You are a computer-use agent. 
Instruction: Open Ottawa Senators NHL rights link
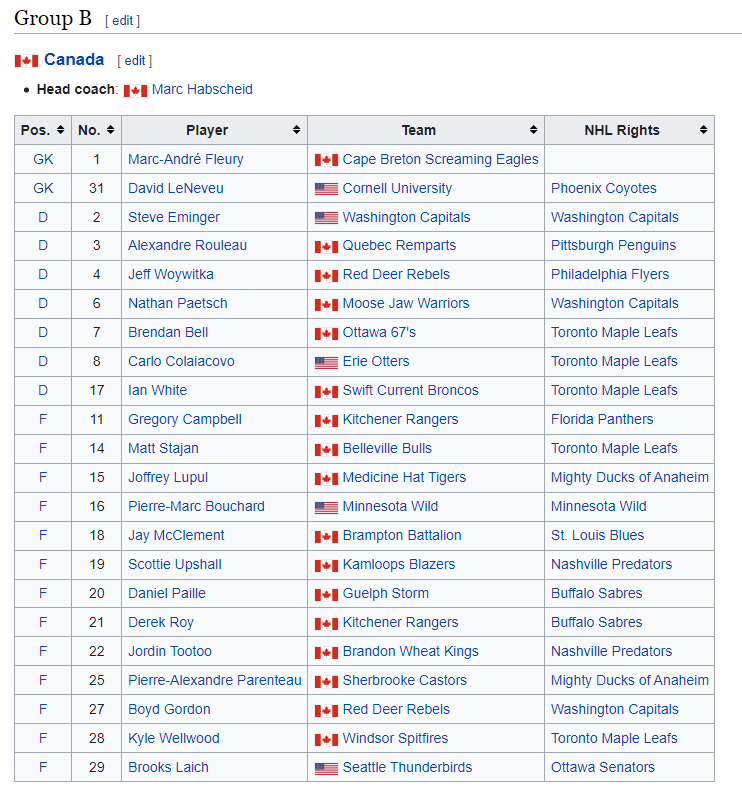603,767
